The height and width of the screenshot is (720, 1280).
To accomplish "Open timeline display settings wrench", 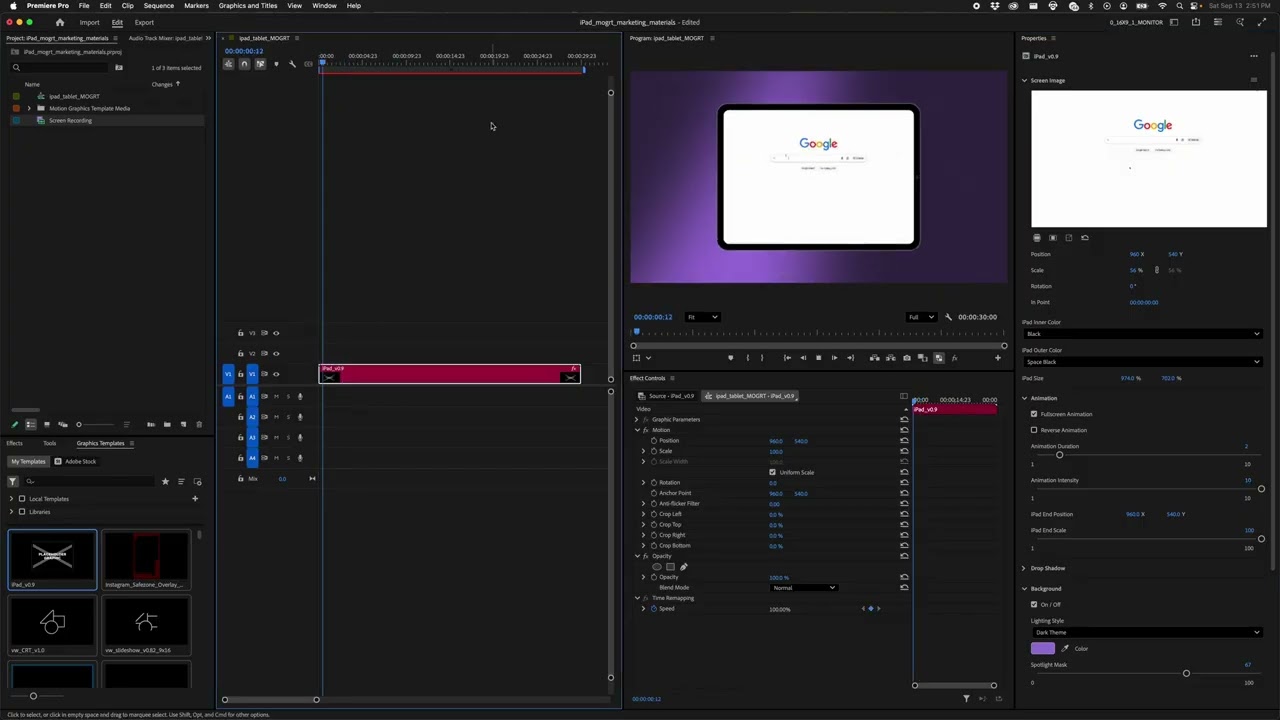I will coord(292,64).
